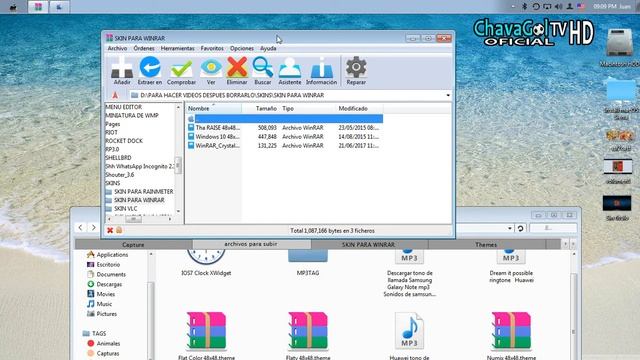Viewport: 640px width, 360px height.
Task: Click the folder tree horizontal scrollbar
Action: (133, 219)
